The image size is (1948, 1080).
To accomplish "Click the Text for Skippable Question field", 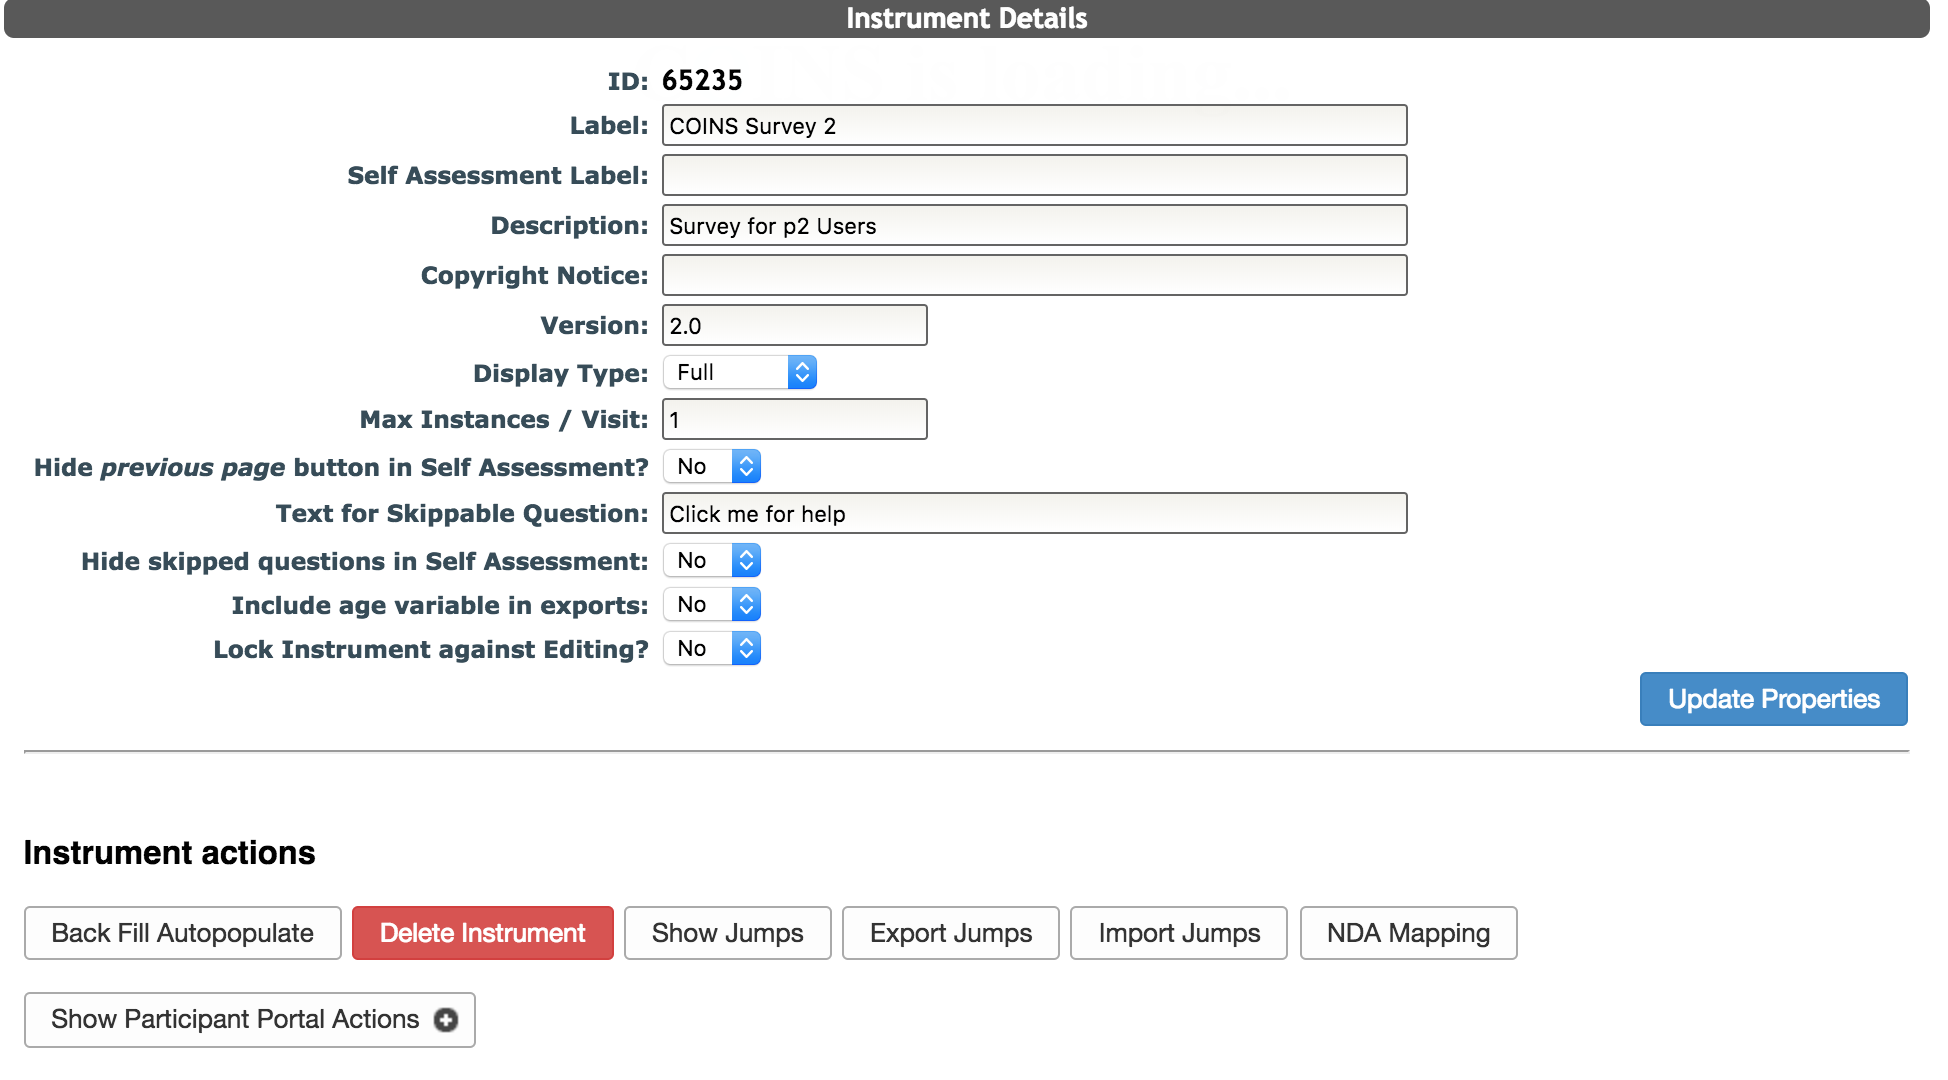I will point(1034,513).
